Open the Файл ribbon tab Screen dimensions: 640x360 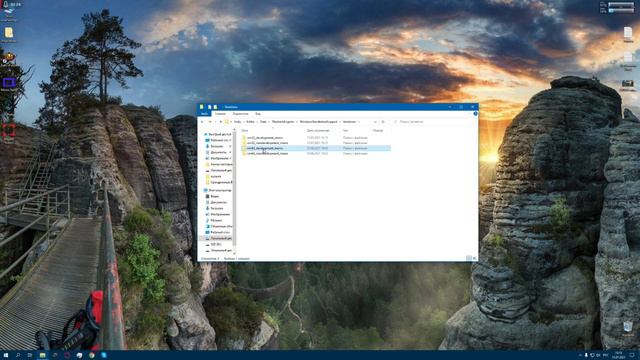(204, 114)
